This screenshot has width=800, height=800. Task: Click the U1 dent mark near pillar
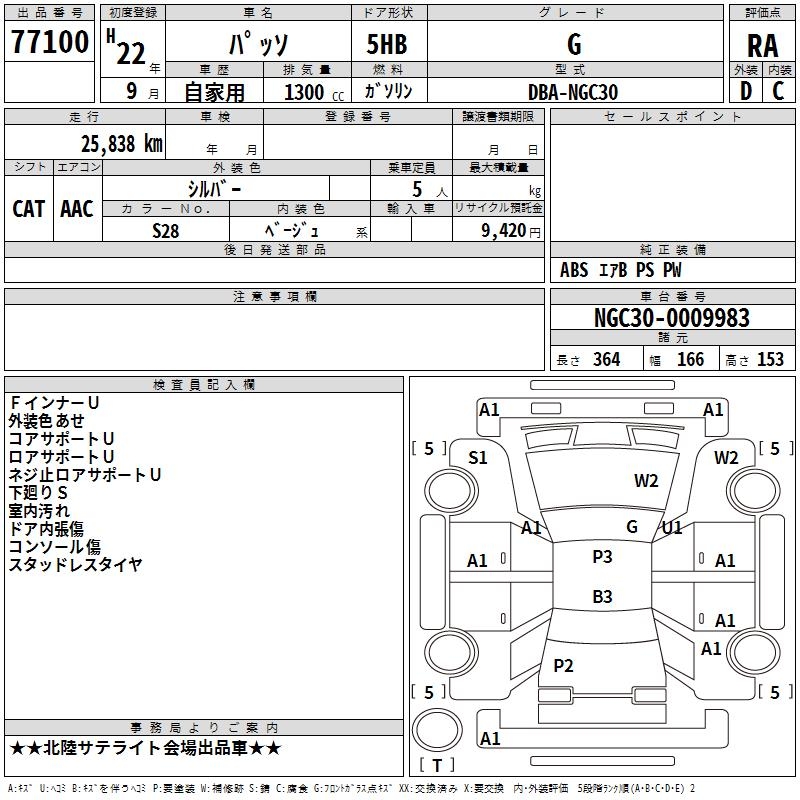[x=671, y=528]
